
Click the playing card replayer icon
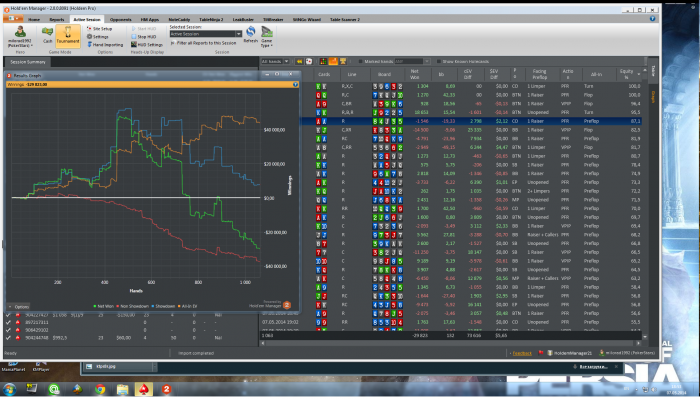click(x=308, y=62)
